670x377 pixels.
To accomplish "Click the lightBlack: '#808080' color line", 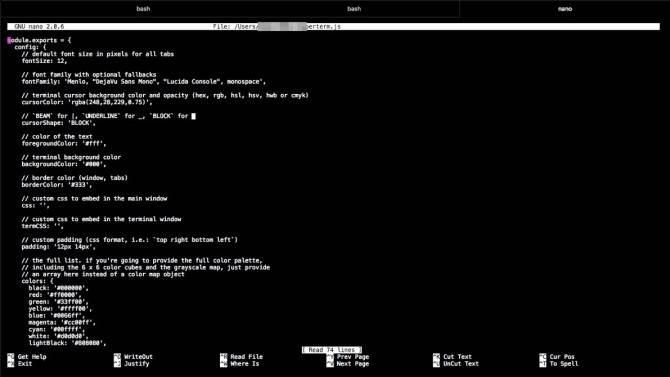I will coord(68,343).
